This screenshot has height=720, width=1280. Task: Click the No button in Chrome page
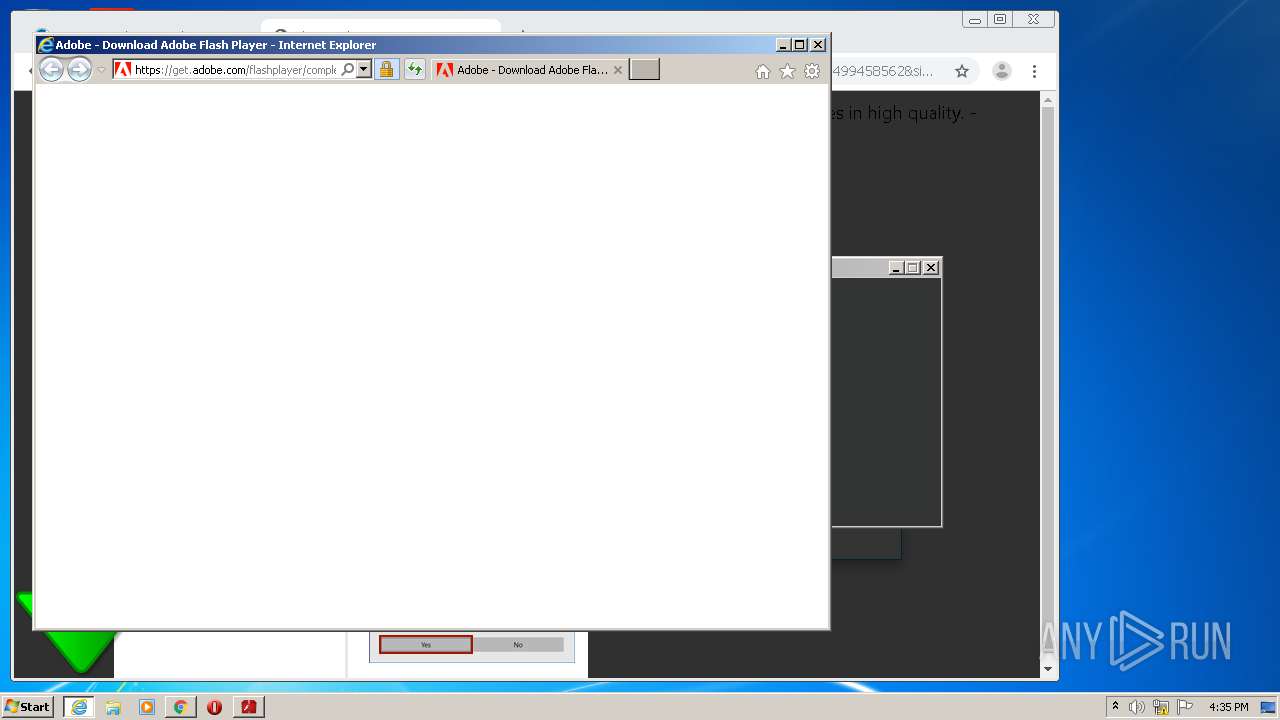tap(518, 645)
